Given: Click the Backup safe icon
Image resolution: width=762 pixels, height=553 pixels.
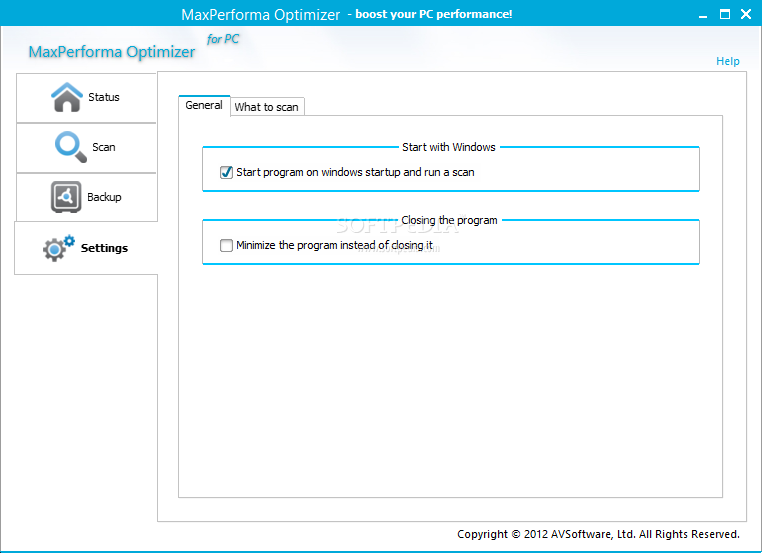Looking at the screenshot, I should point(66,197).
